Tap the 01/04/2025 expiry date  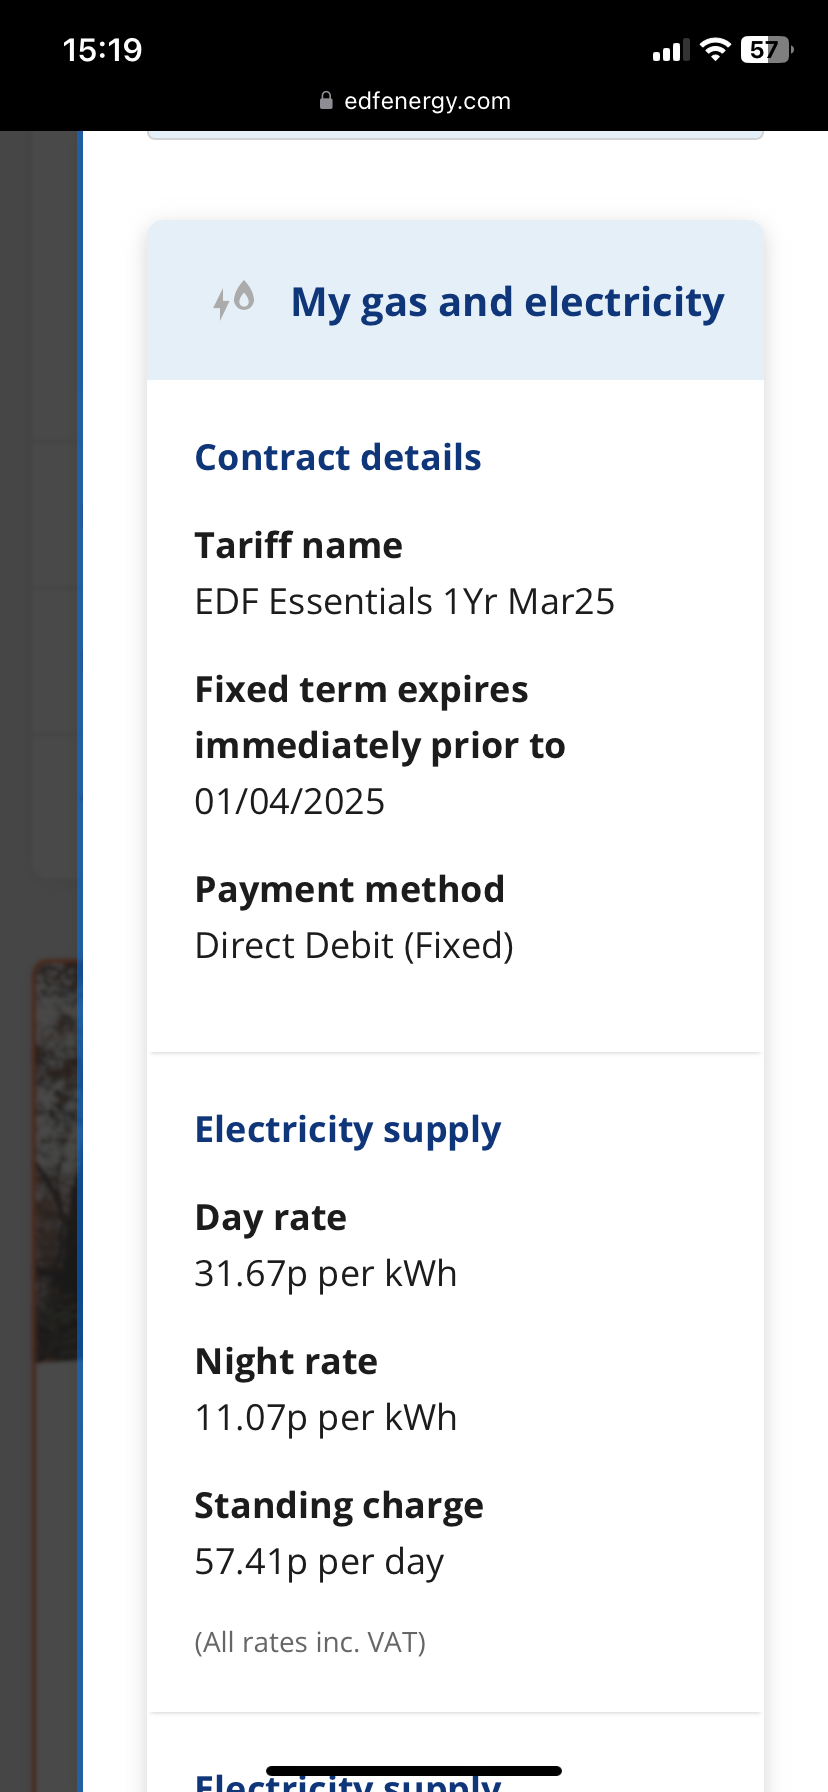(x=290, y=802)
